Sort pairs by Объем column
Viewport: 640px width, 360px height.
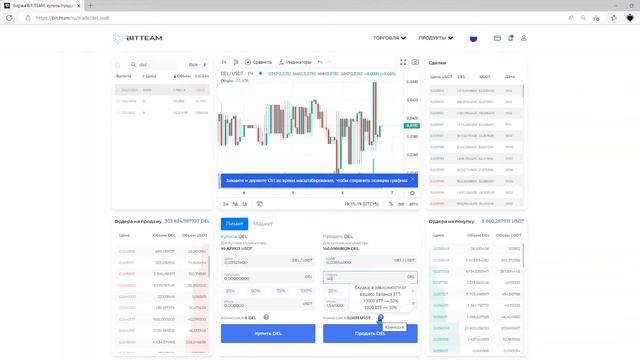pos(182,76)
